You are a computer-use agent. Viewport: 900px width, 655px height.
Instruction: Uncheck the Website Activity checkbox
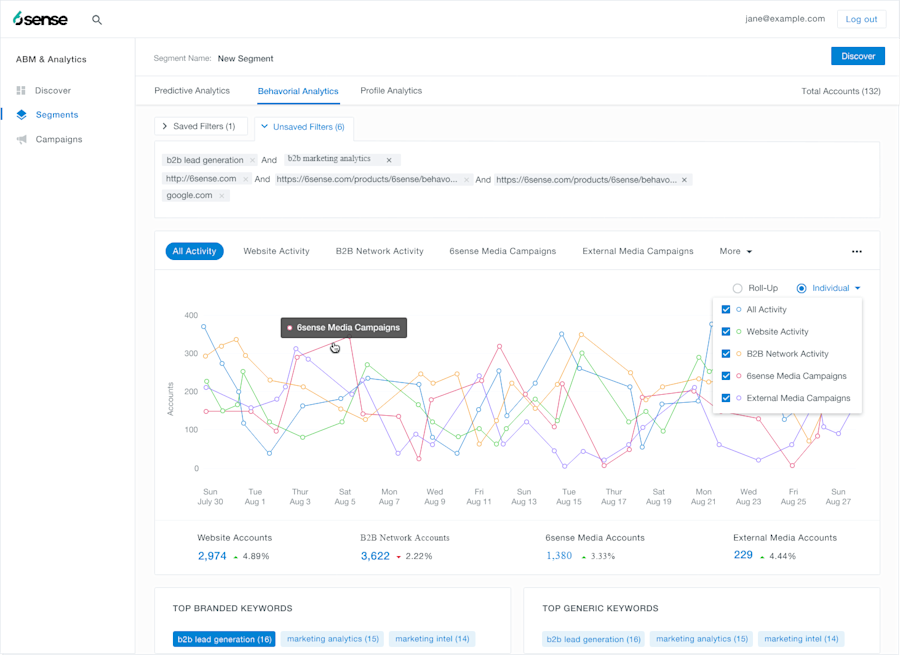pyautogui.click(x=726, y=331)
